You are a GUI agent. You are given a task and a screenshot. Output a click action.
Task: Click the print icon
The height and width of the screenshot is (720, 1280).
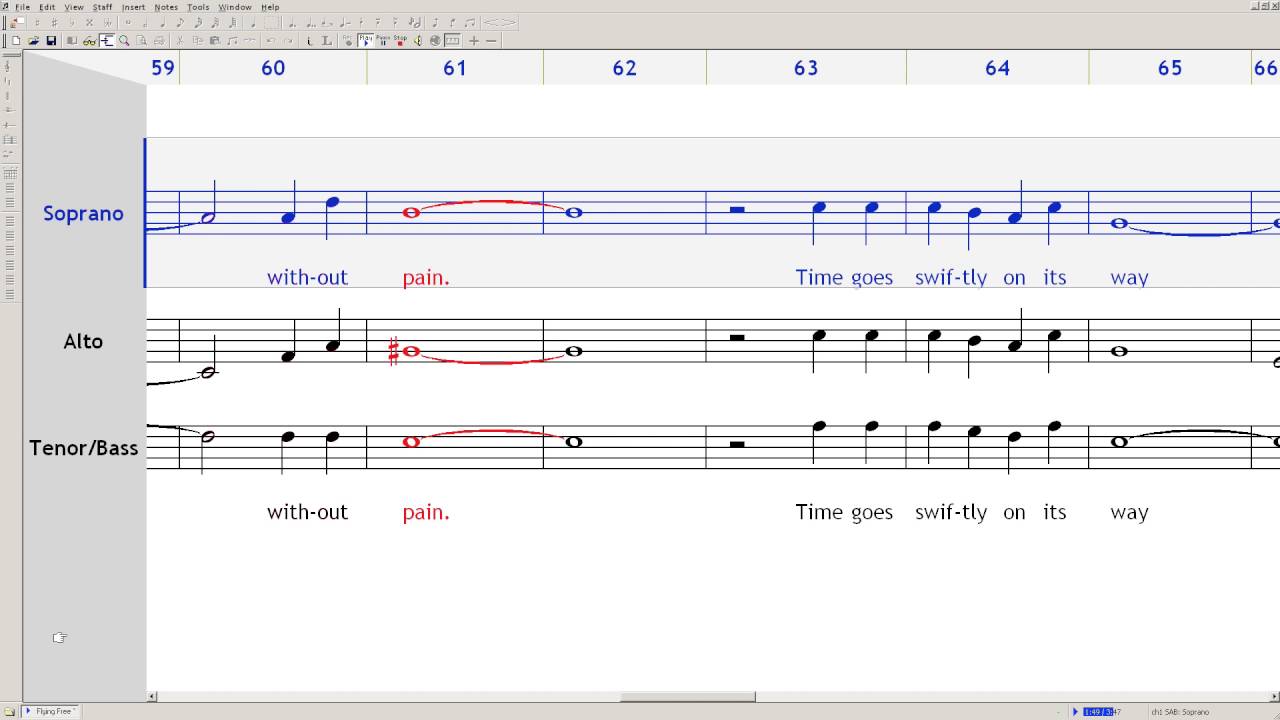click(x=159, y=41)
